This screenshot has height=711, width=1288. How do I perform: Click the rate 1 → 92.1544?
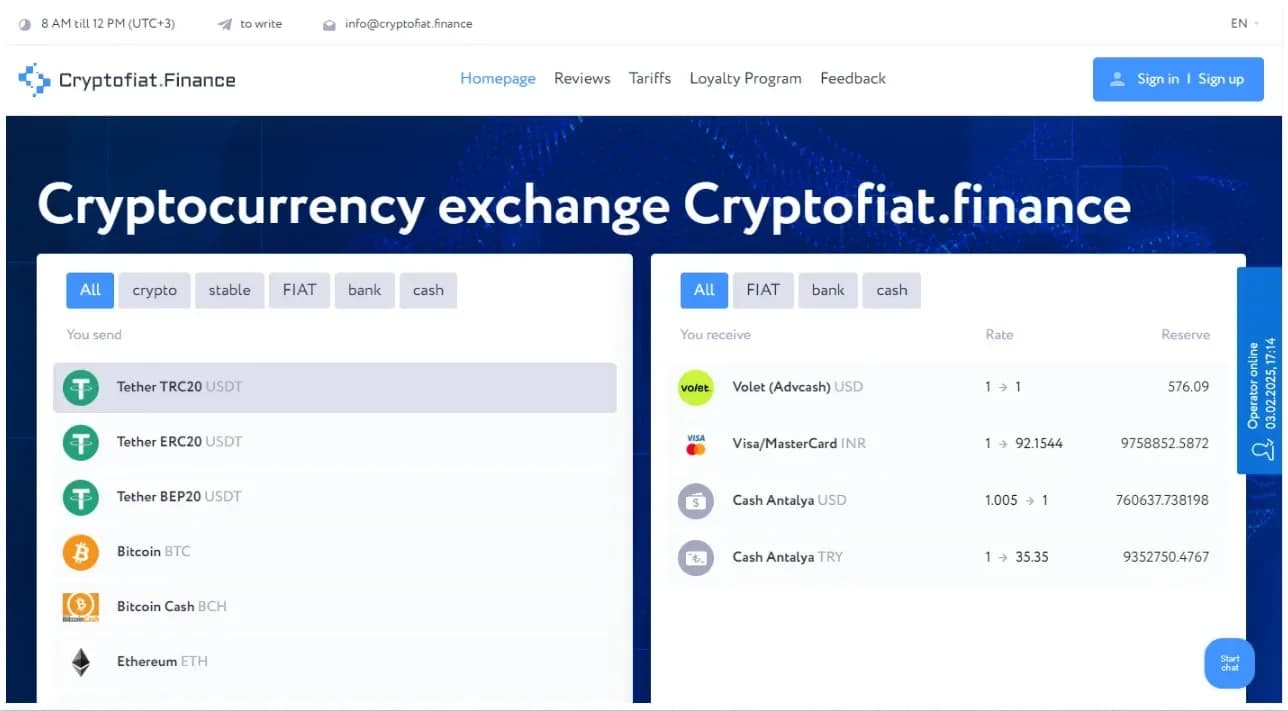point(1024,443)
